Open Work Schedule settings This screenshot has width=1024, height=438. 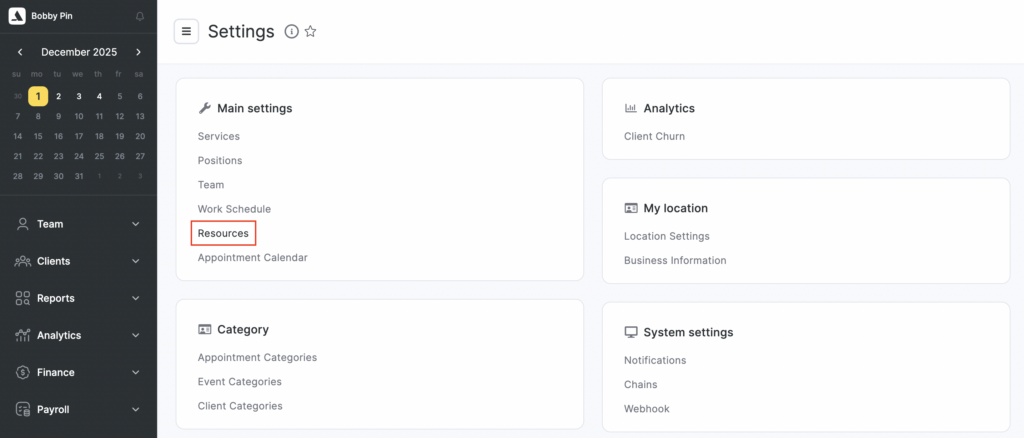coord(234,209)
